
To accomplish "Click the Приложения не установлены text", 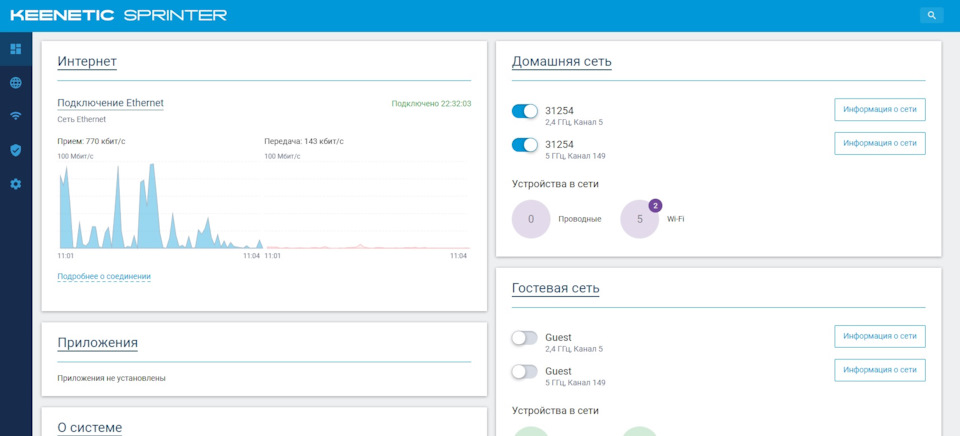I will click(111, 378).
